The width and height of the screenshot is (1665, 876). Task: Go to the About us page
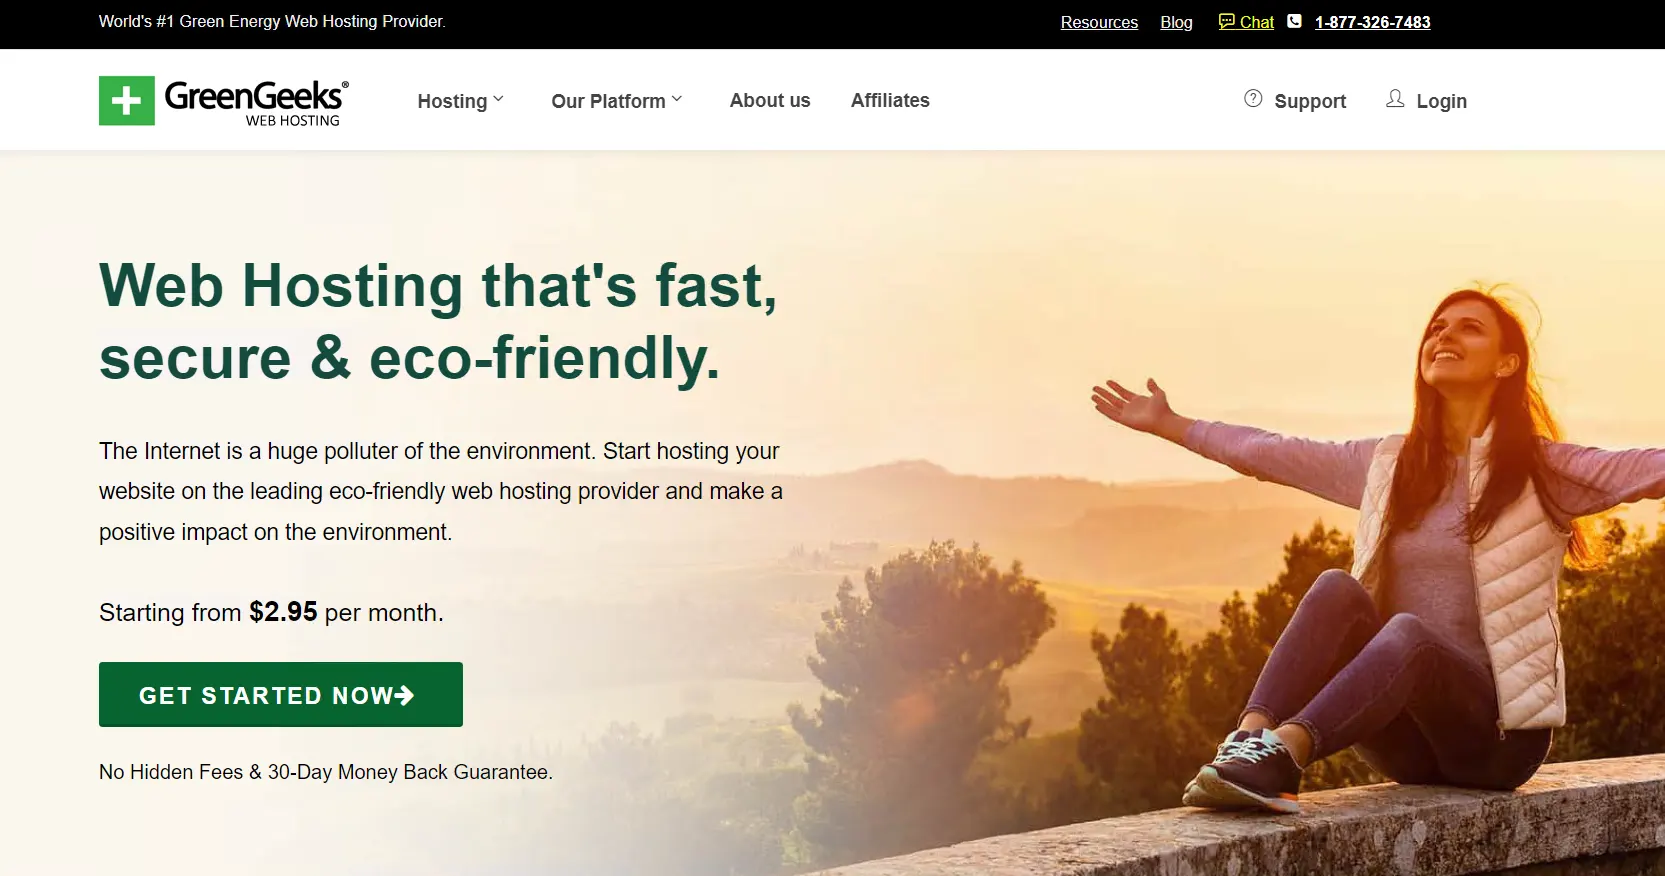click(x=770, y=100)
